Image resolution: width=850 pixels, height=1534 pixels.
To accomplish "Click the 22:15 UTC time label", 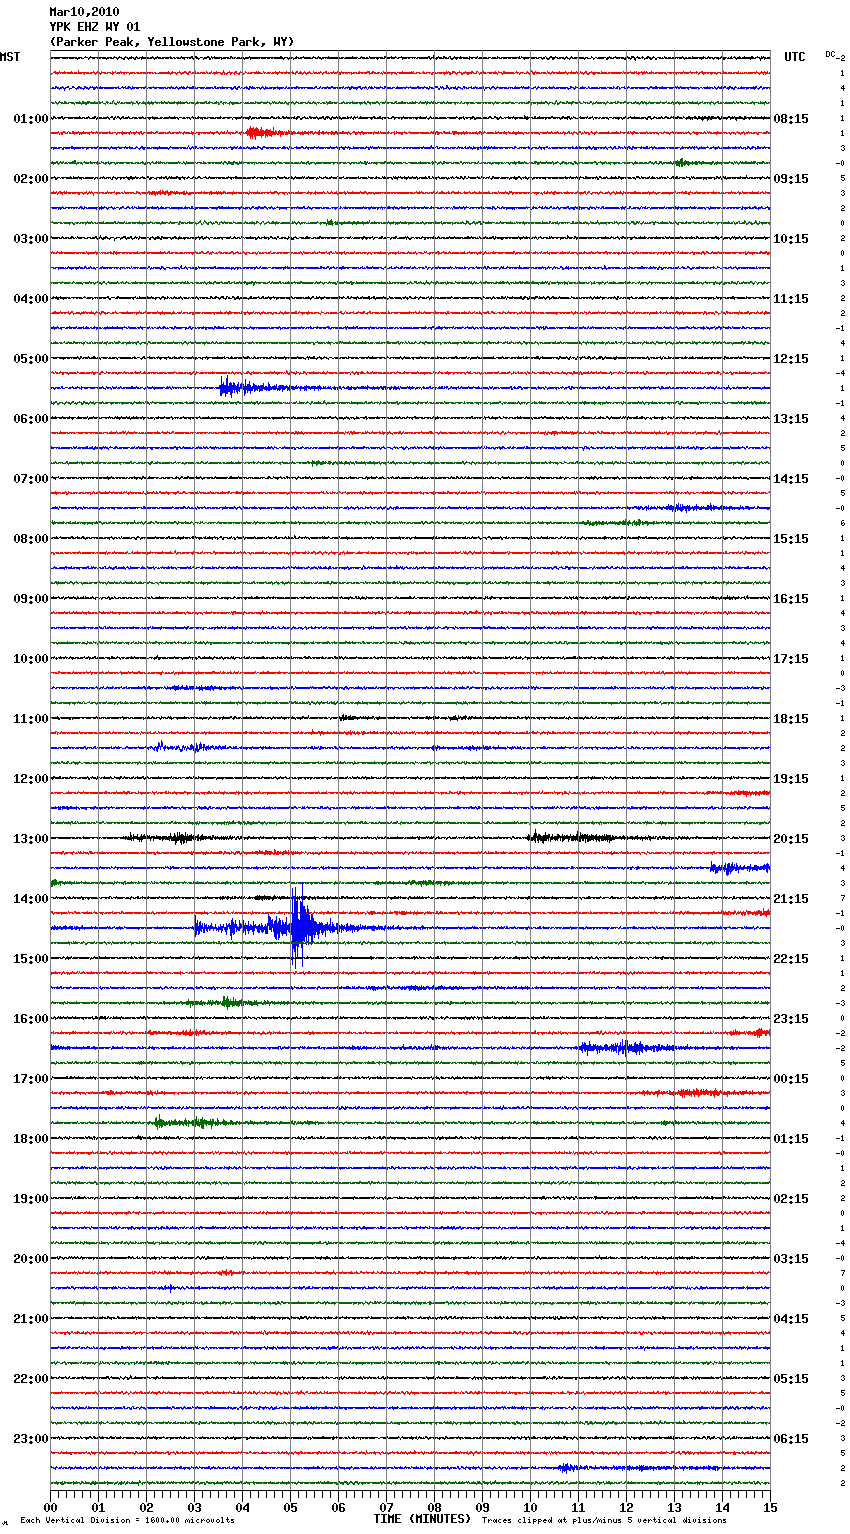I will [x=791, y=959].
